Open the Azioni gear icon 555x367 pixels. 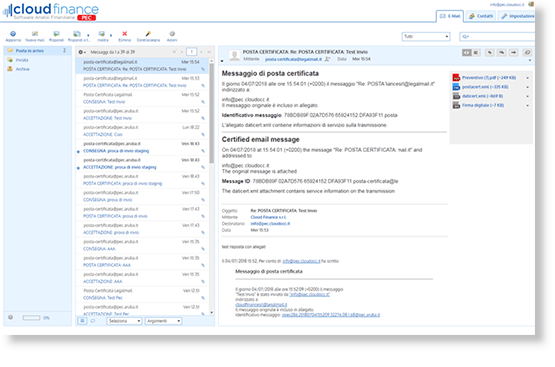click(x=172, y=34)
